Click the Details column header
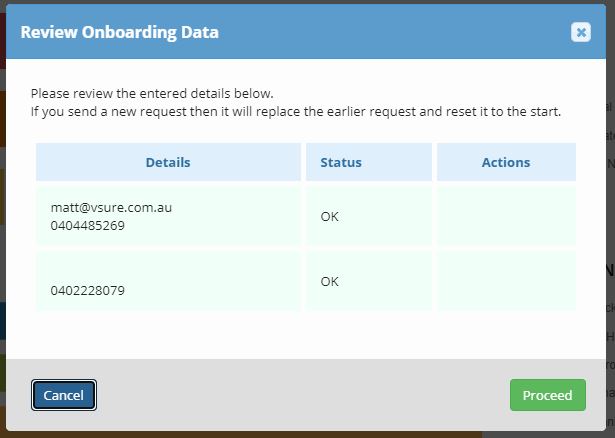The image size is (615, 438). click(x=167, y=162)
